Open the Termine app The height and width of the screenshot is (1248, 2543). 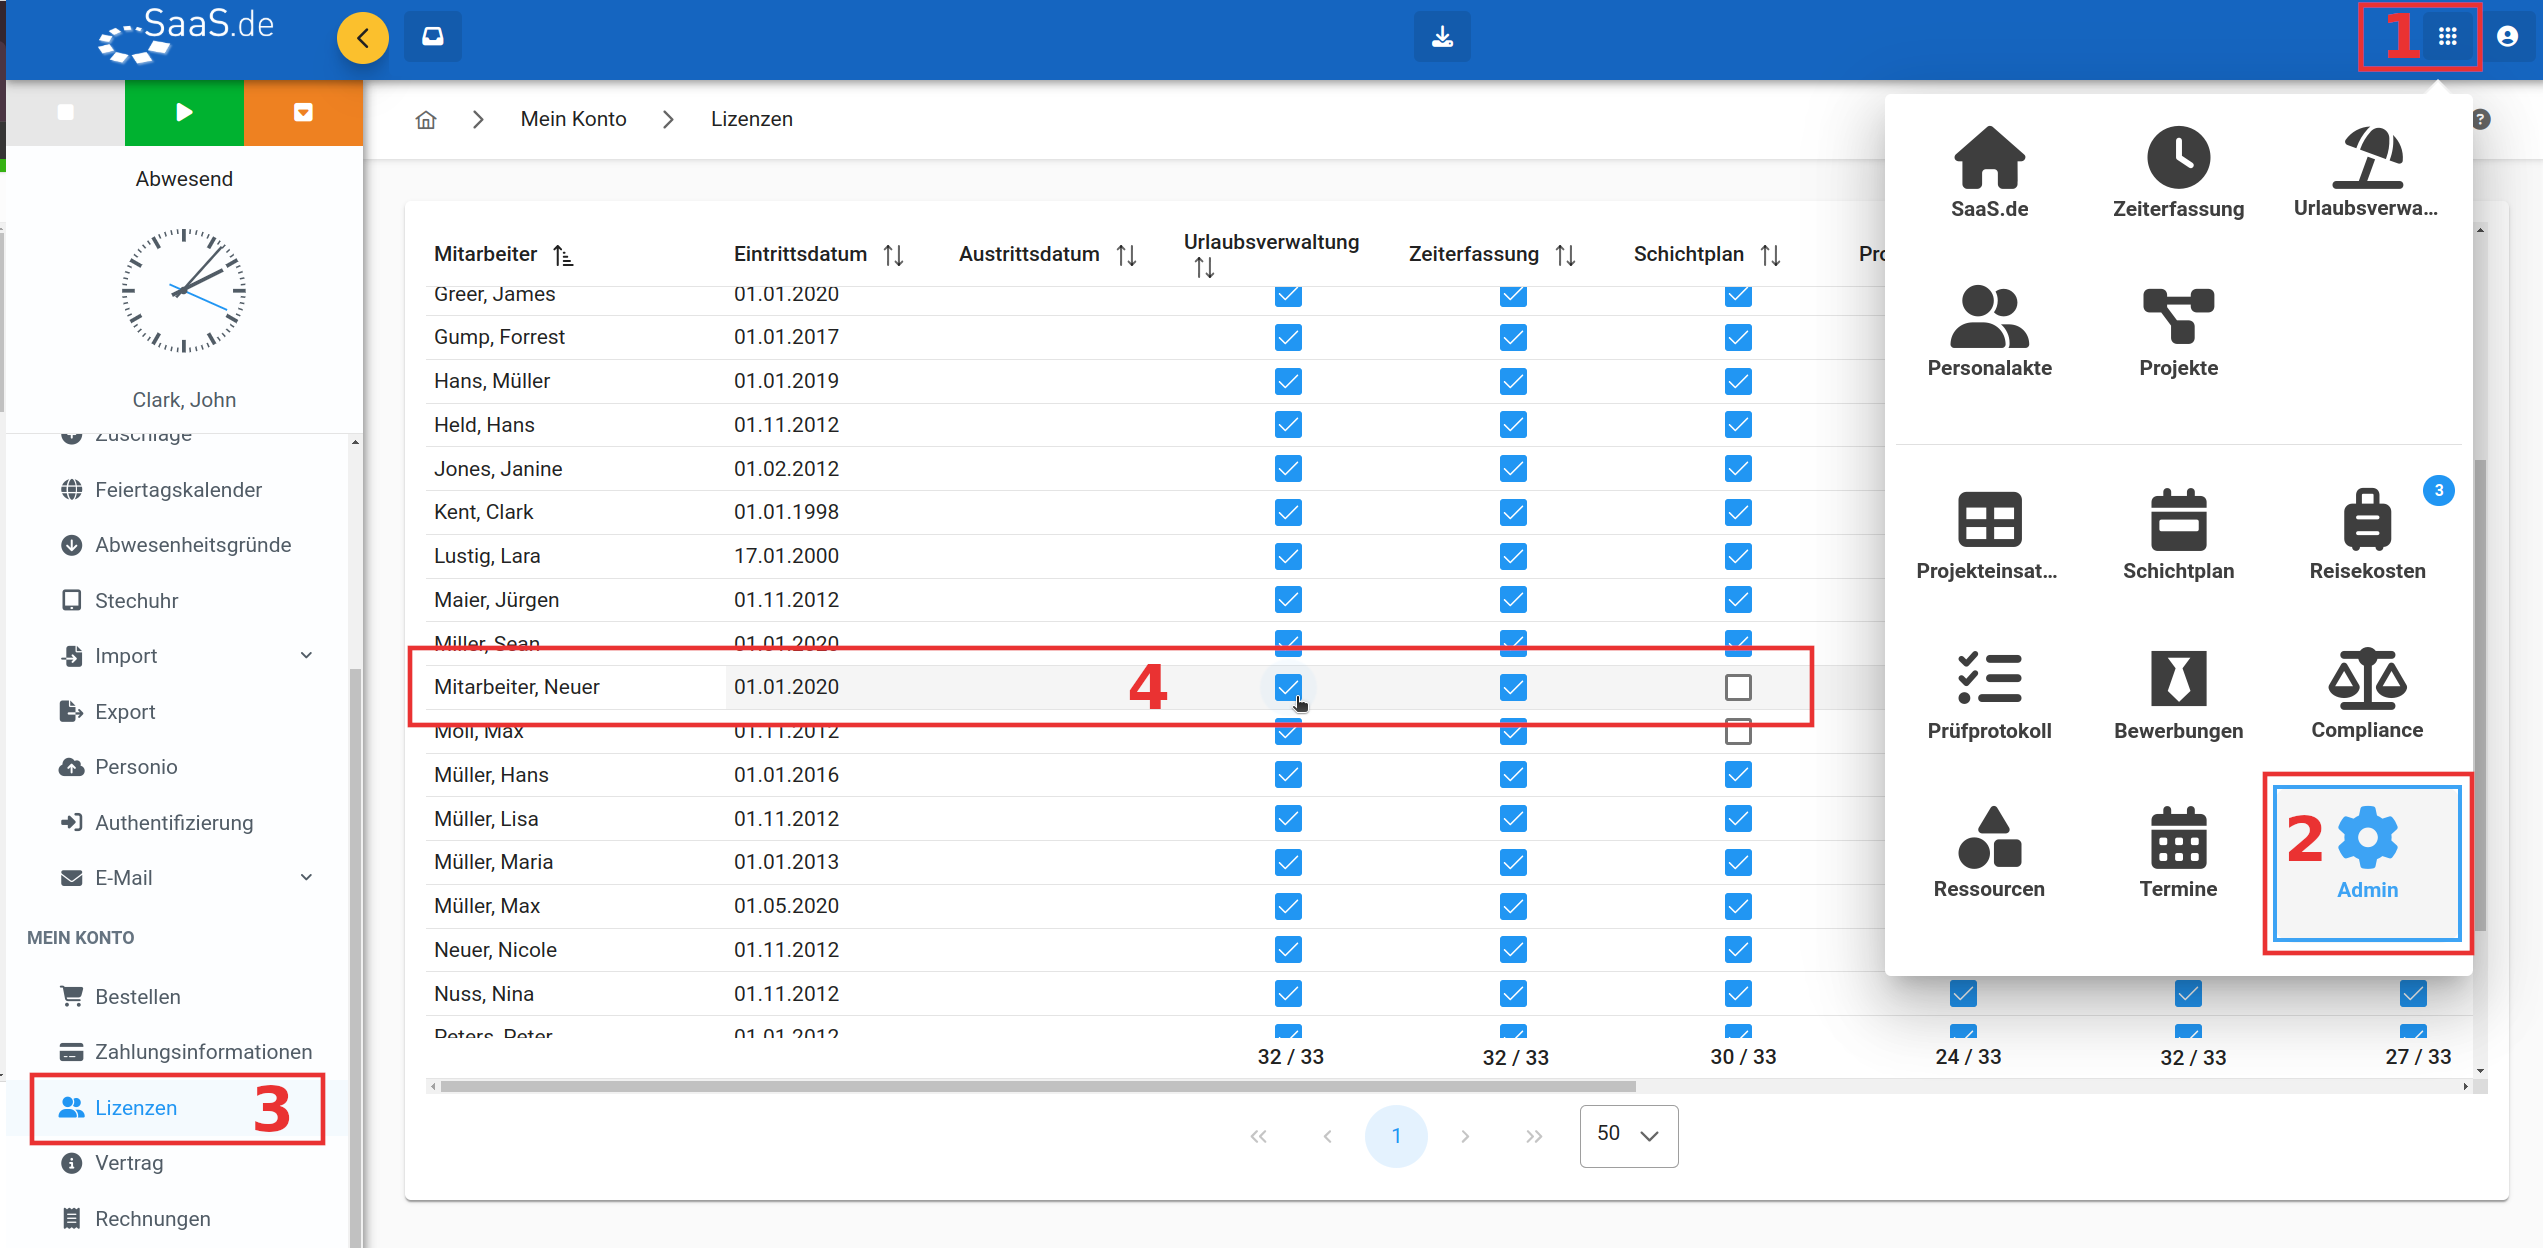pos(2178,852)
